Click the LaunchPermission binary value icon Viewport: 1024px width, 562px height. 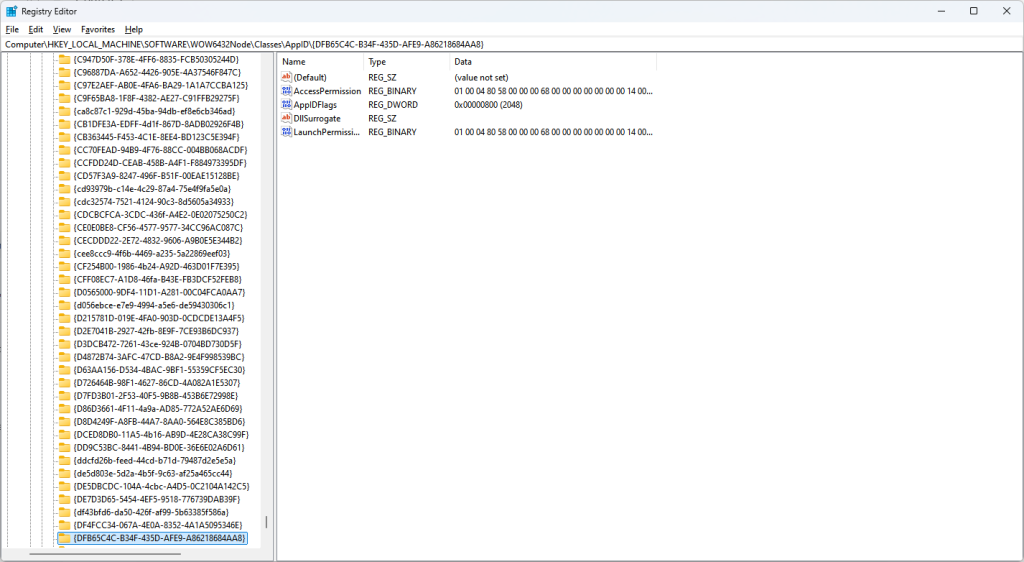tap(286, 132)
